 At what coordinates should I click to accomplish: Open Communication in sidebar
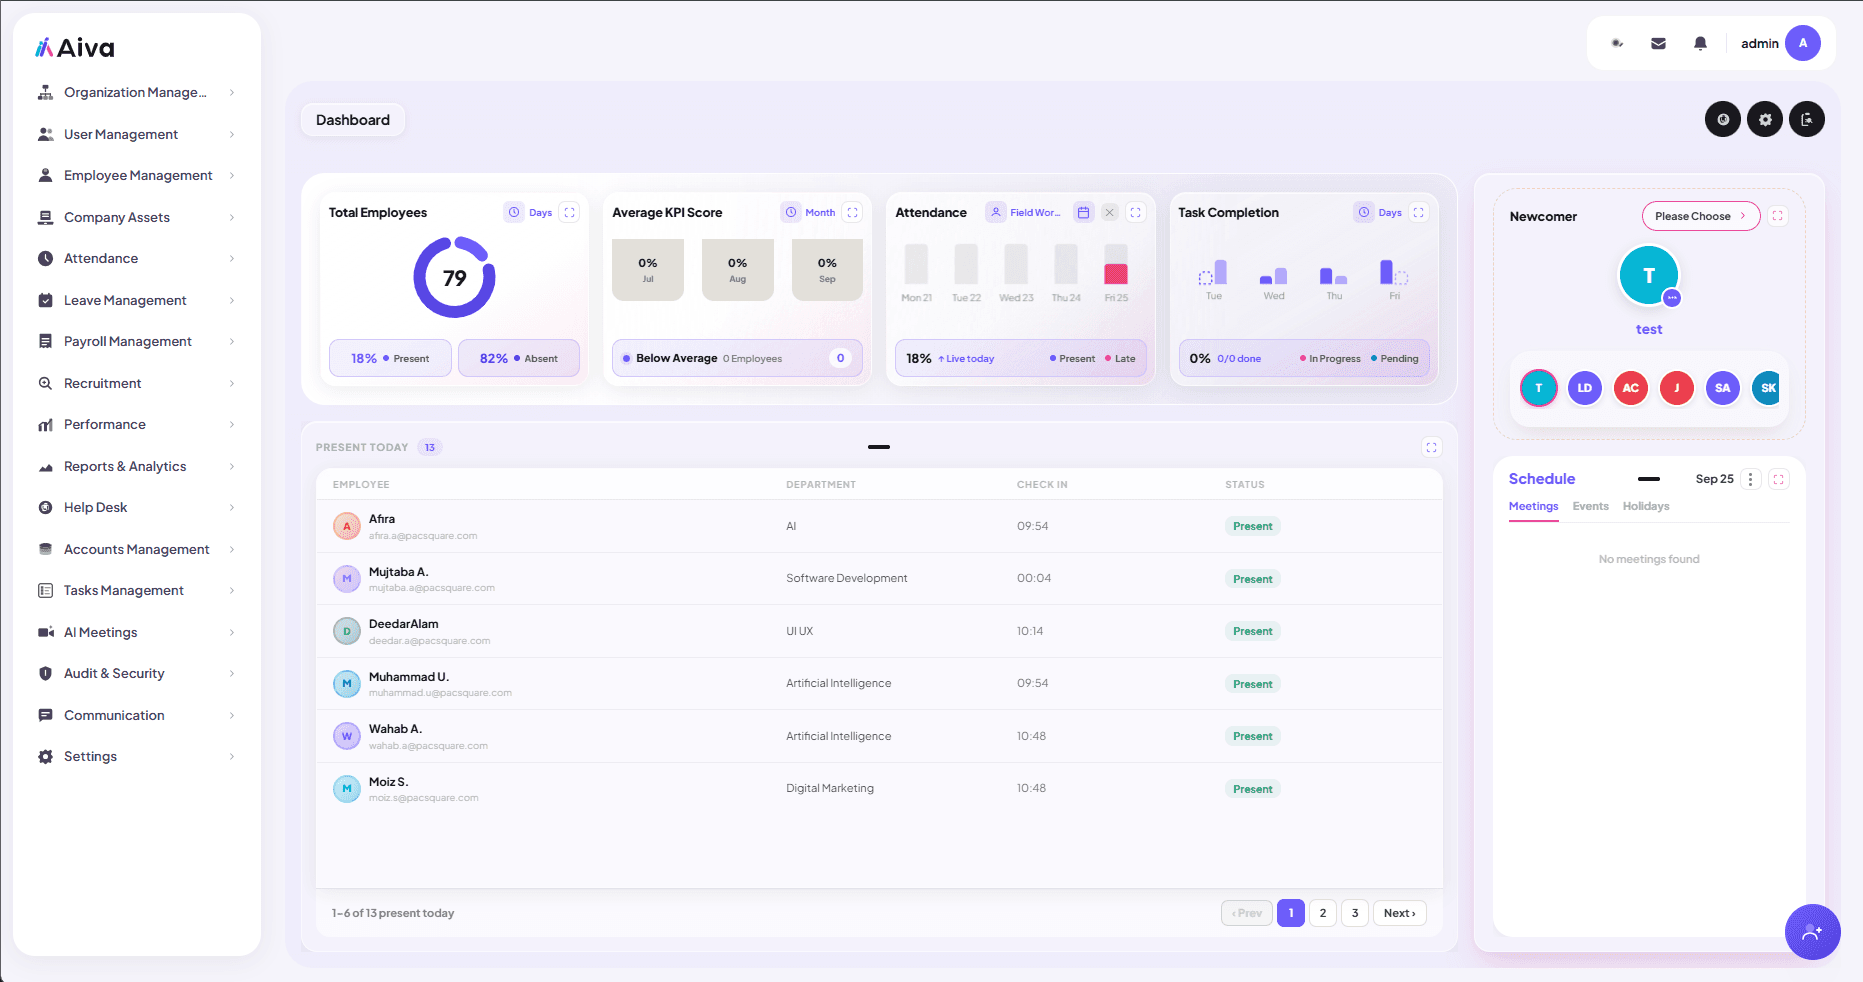point(137,715)
